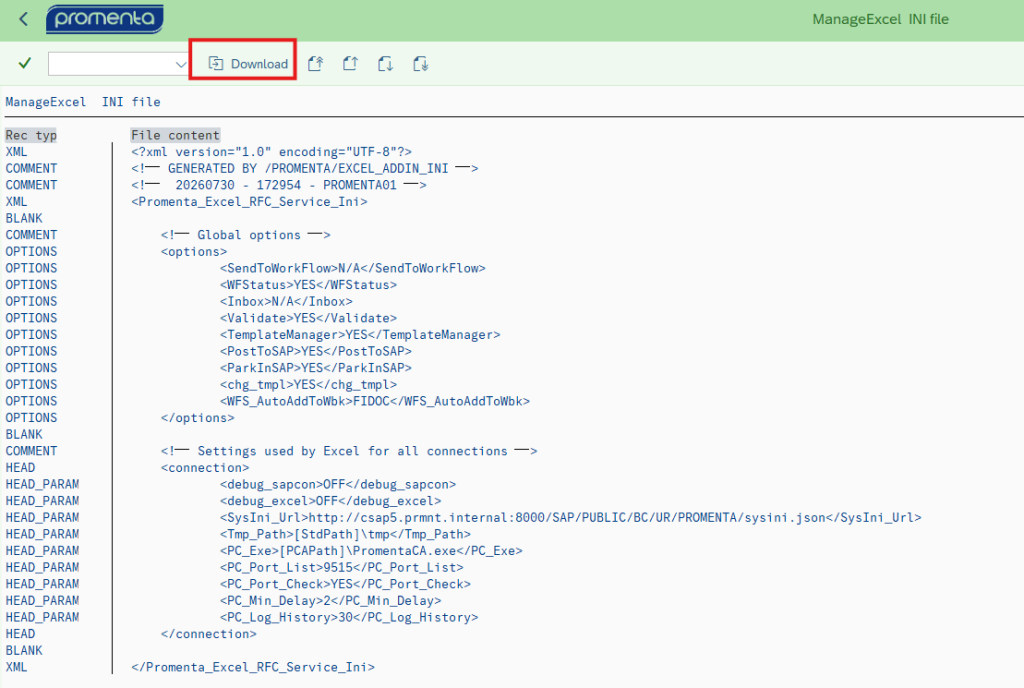Open the command field dropdown arrow
The image size is (1024, 688).
tap(181, 64)
